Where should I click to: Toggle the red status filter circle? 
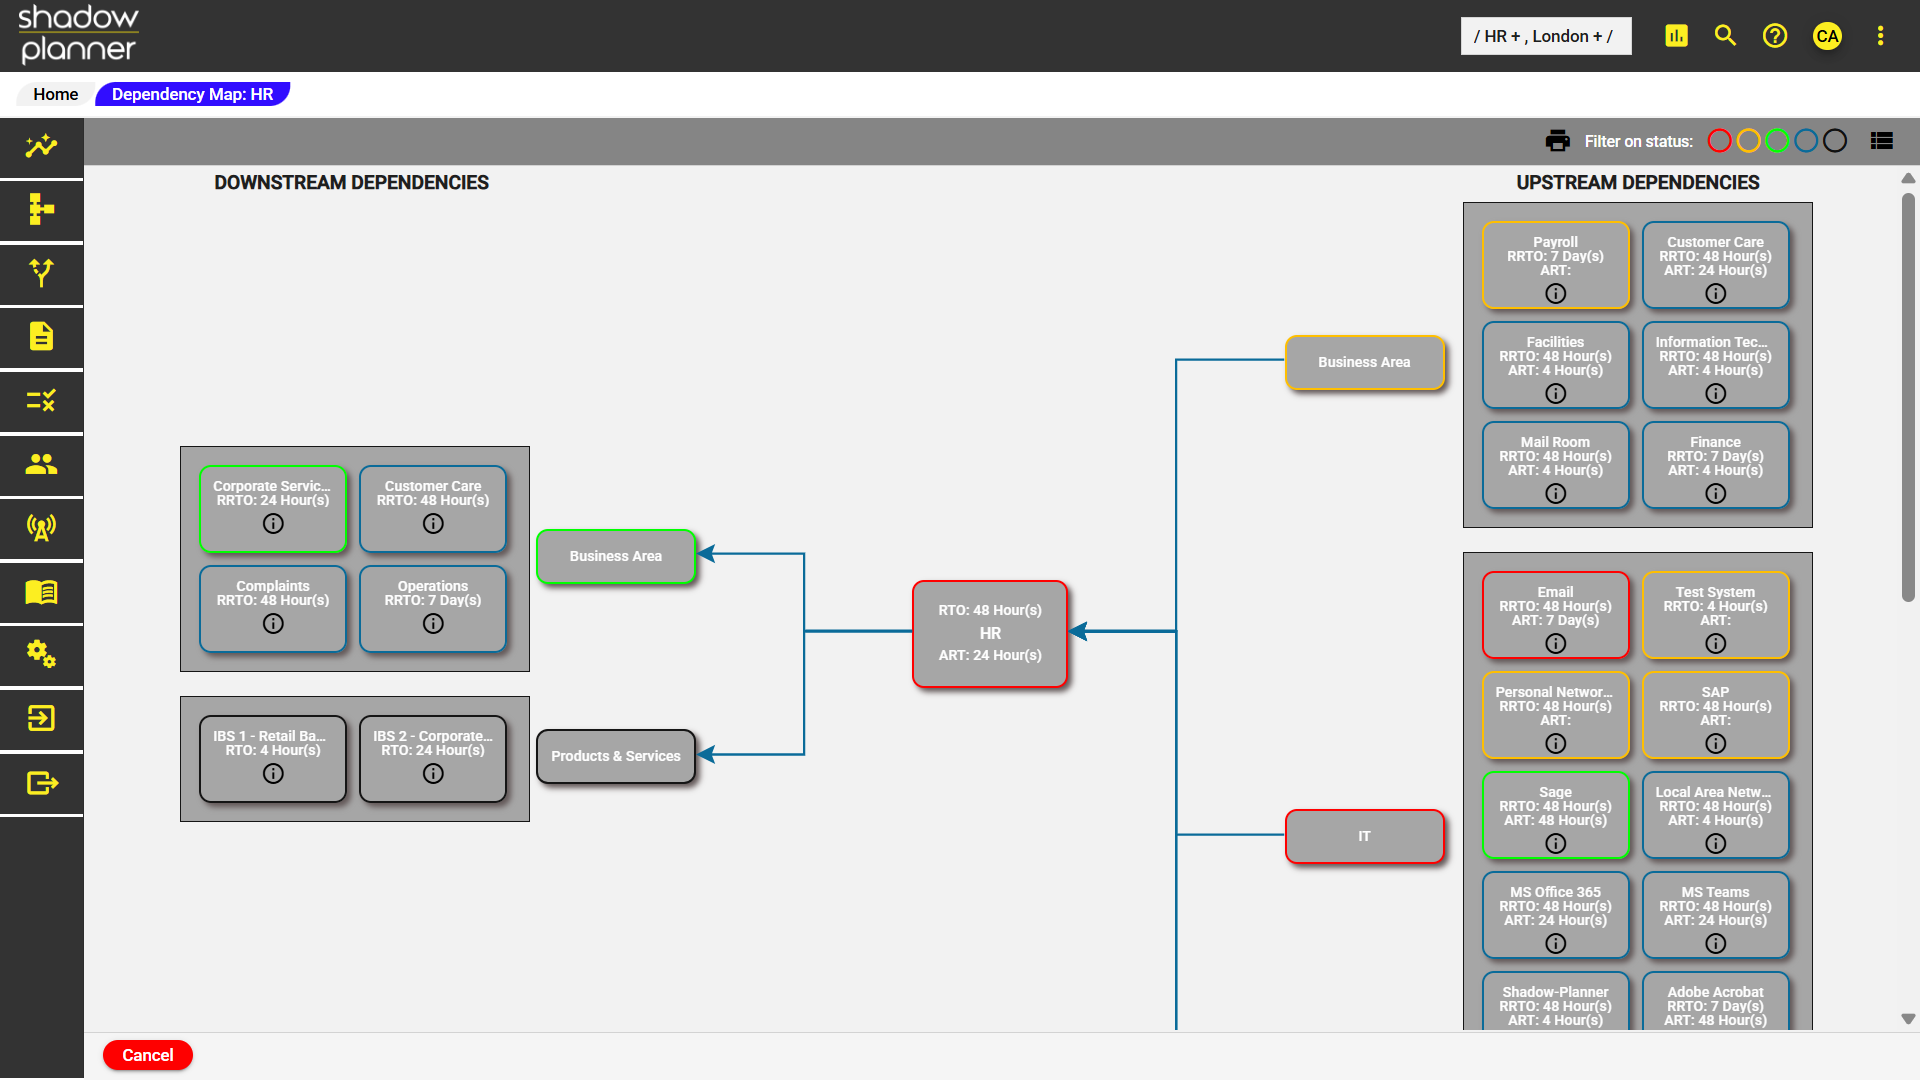click(1720, 140)
